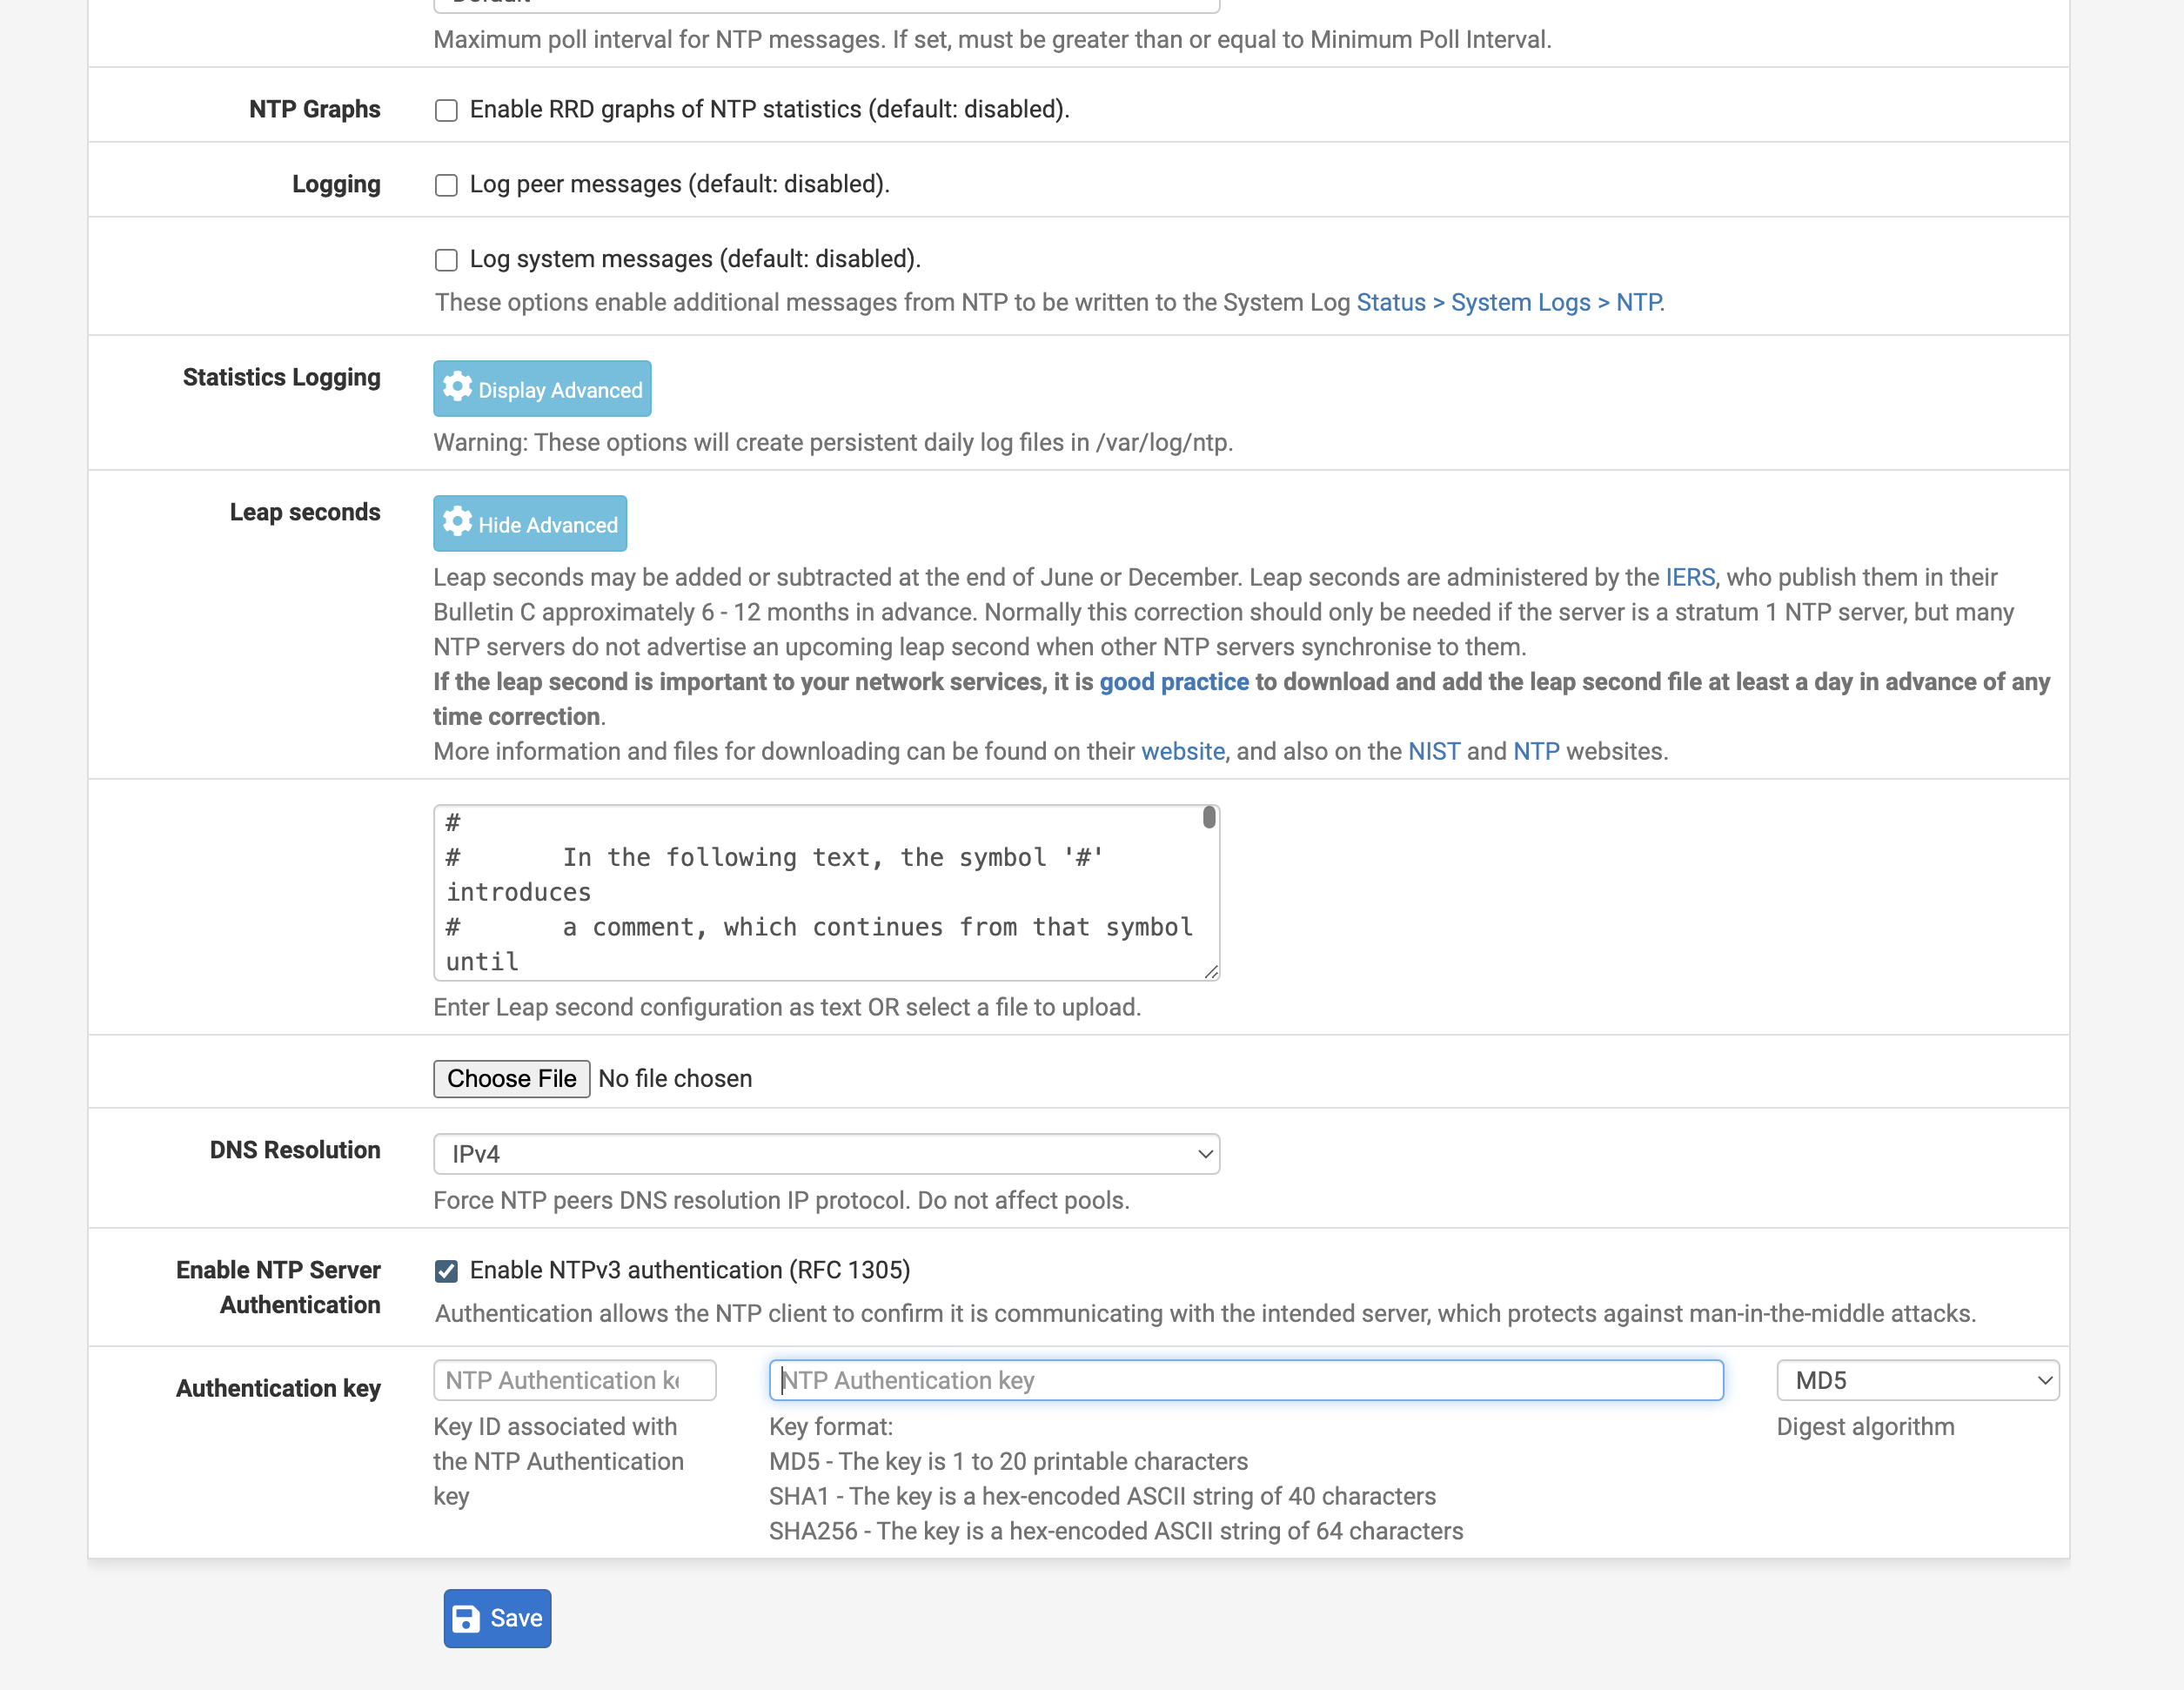Click the resize grip of leap seconds textarea
The height and width of the screenshot is (1690, 2184).
click(1211, 972)
